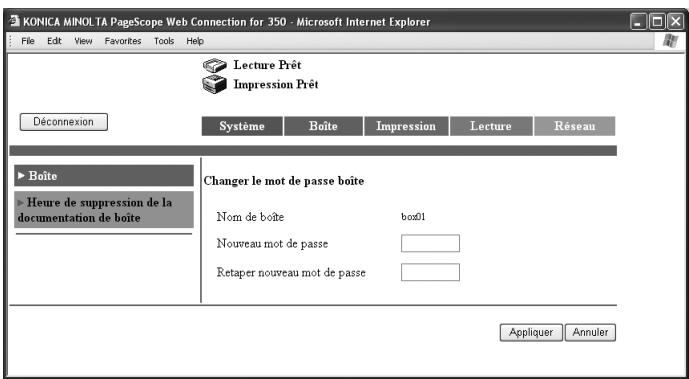689x379 pixels.
Task: Open the Tools menu
Action: pyautogui.click(x=164, y=41)
